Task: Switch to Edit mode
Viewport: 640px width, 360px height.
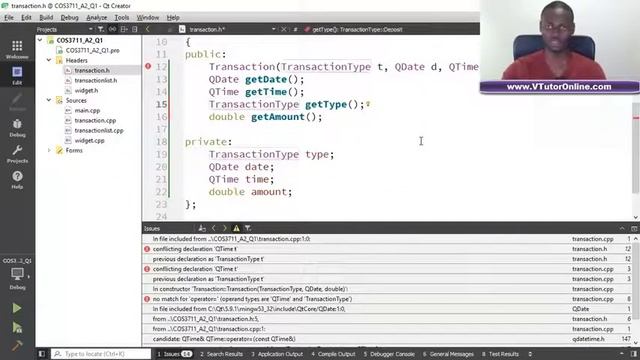Action: 17,76
